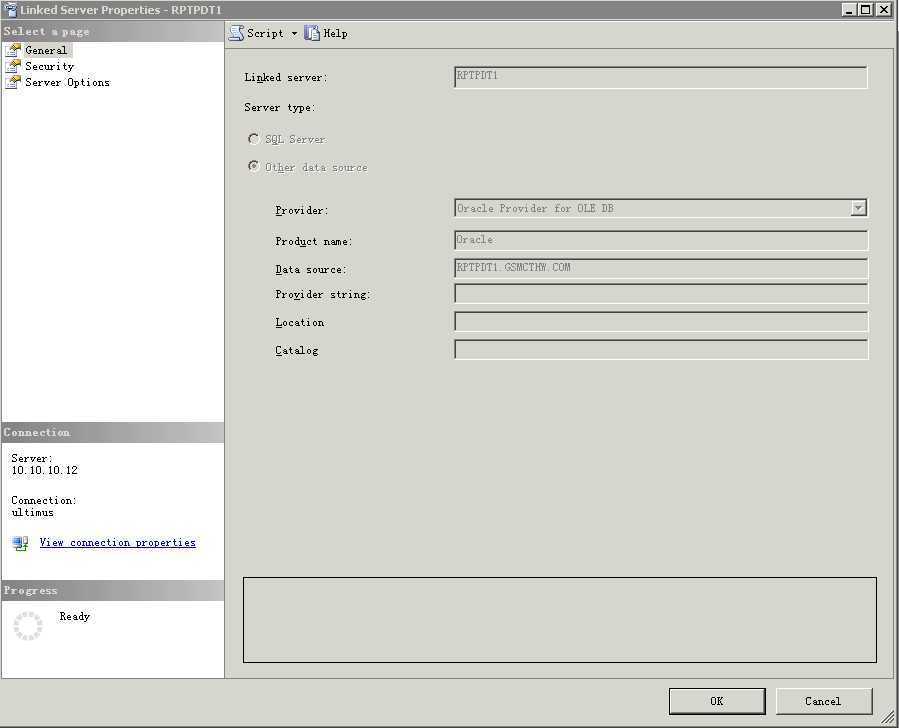Viewport: 899px width, 728px height.
Task: Click the progress spinner icon
Action: 28,625
